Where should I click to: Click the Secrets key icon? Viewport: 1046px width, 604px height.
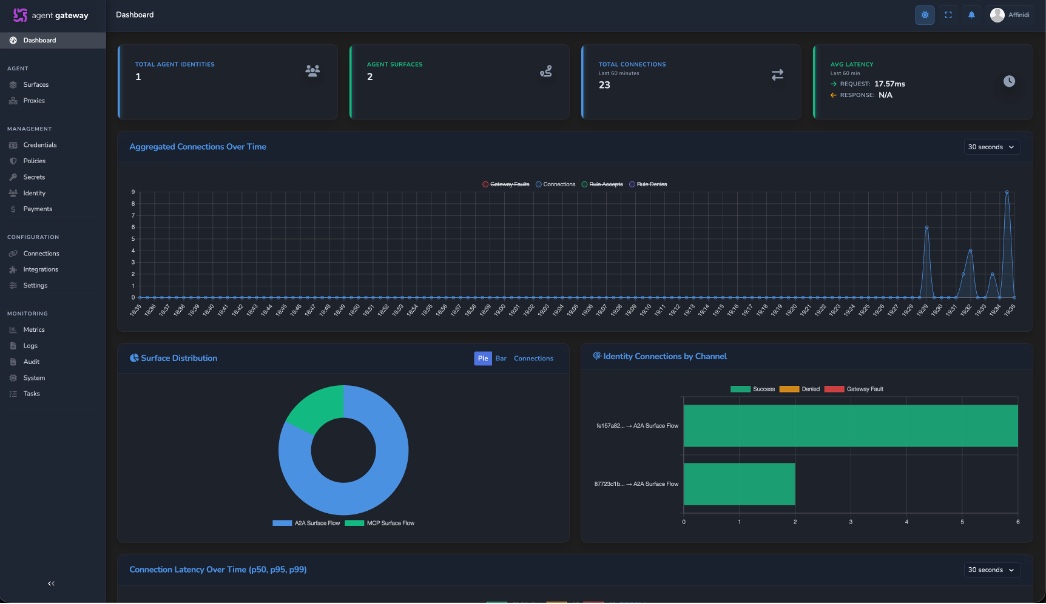[x=13, y=177]
